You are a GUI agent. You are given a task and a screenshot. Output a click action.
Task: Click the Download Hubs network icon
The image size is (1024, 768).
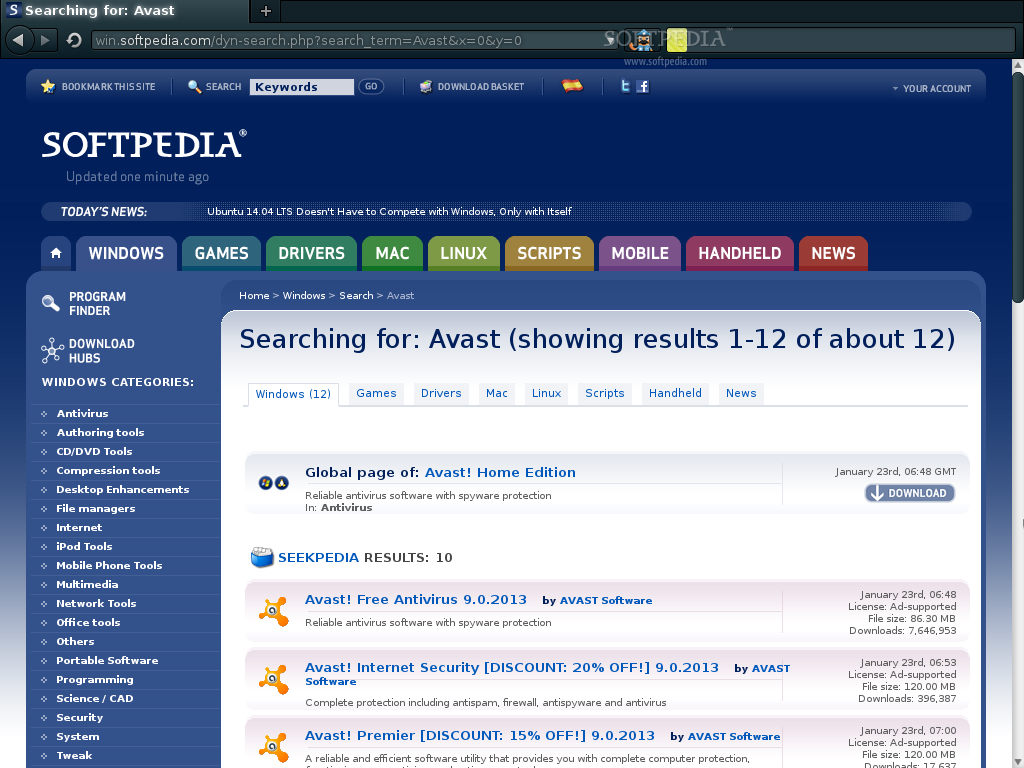(x=52, y=351)
